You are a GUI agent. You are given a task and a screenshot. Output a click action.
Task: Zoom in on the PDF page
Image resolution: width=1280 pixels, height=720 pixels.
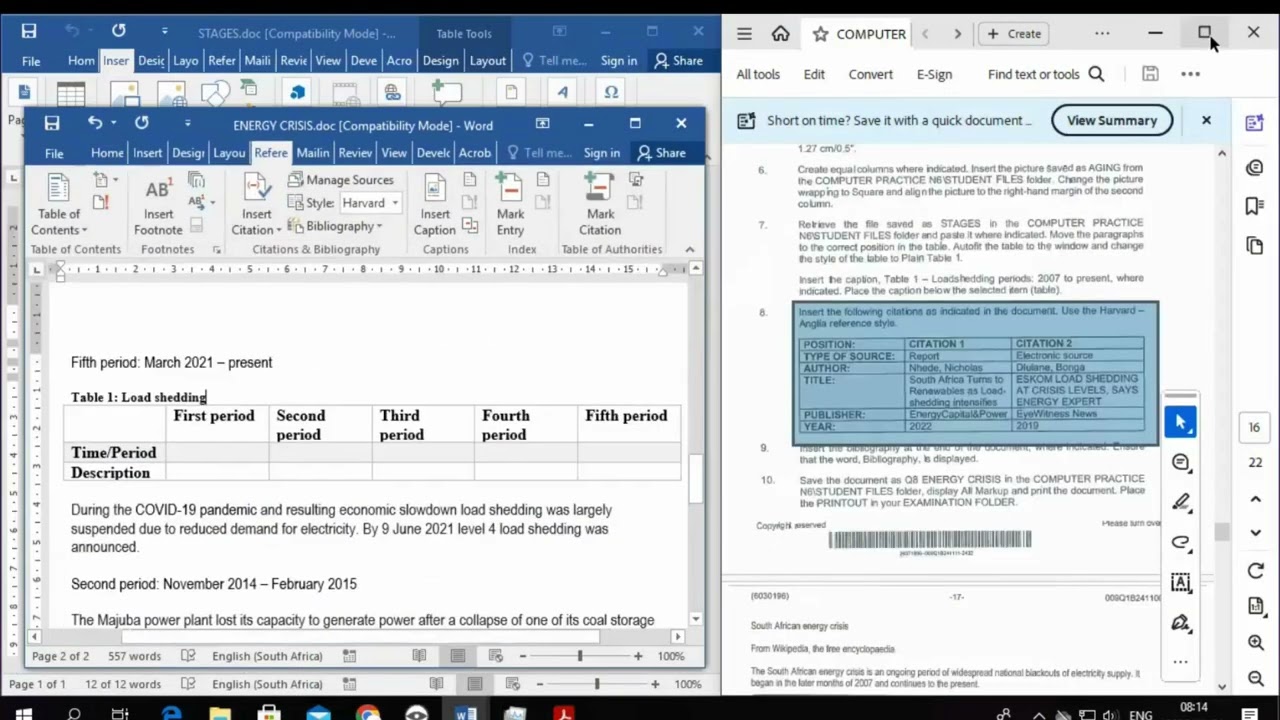click(1256, 642)
